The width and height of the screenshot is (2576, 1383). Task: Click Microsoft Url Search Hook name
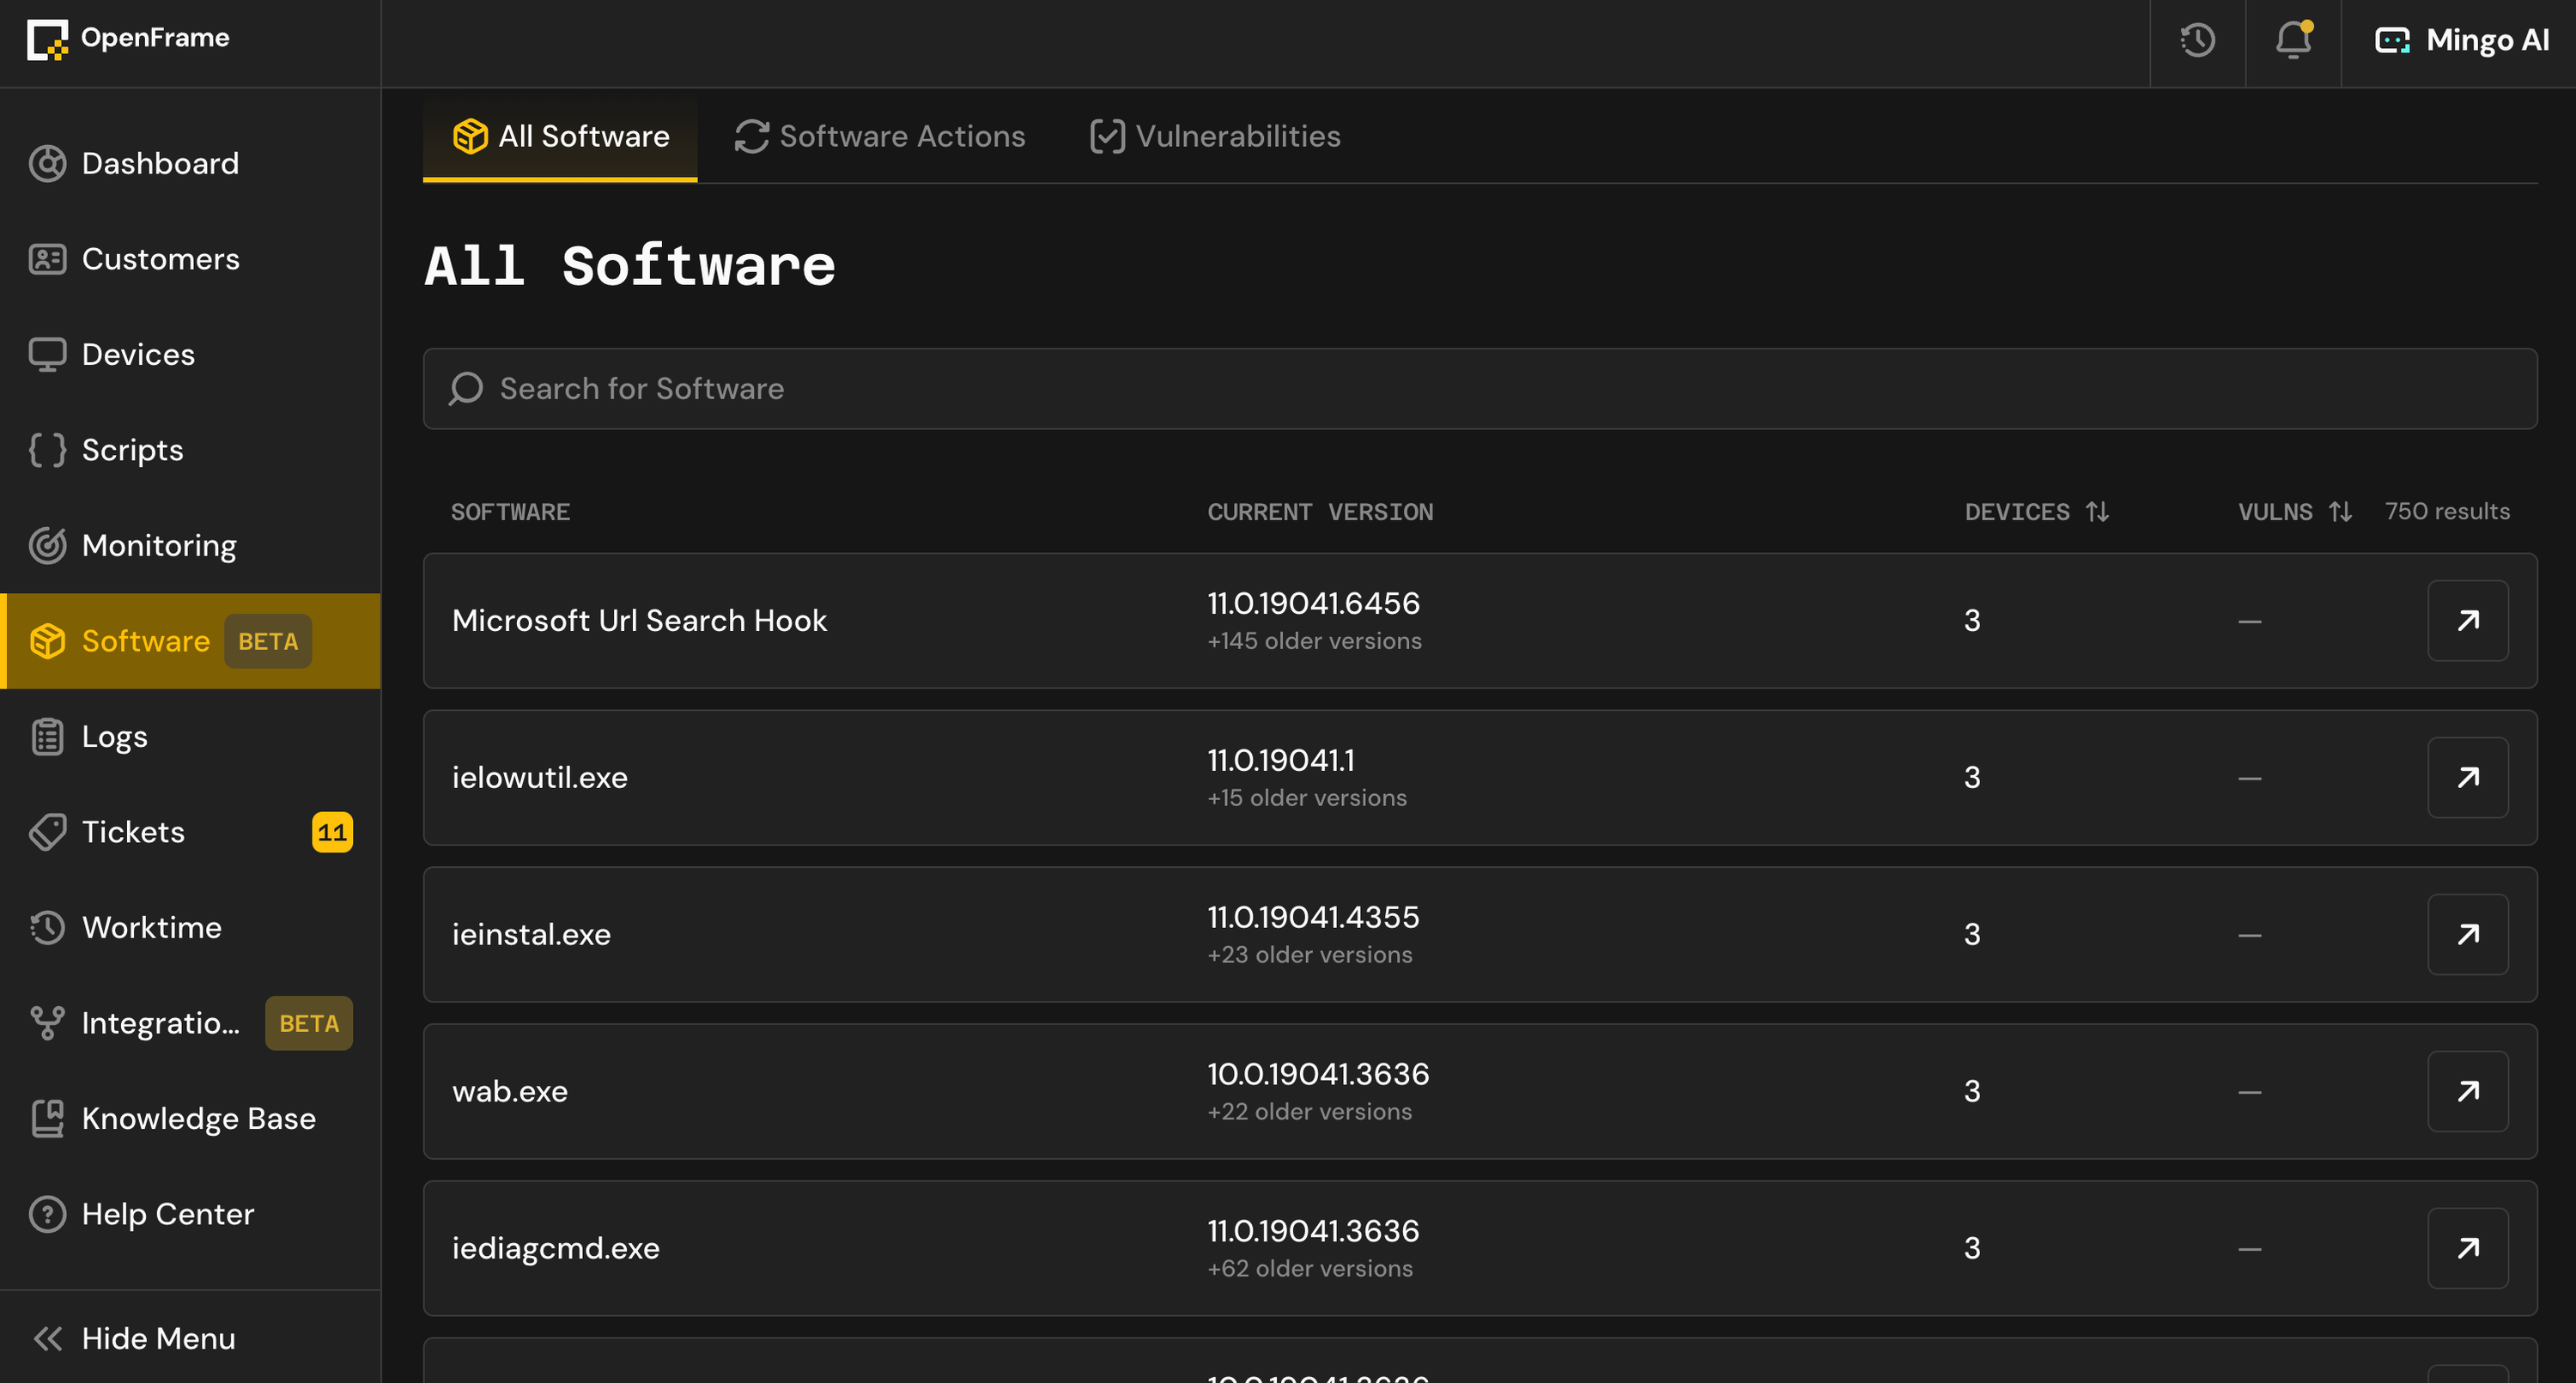click(639, 621)
